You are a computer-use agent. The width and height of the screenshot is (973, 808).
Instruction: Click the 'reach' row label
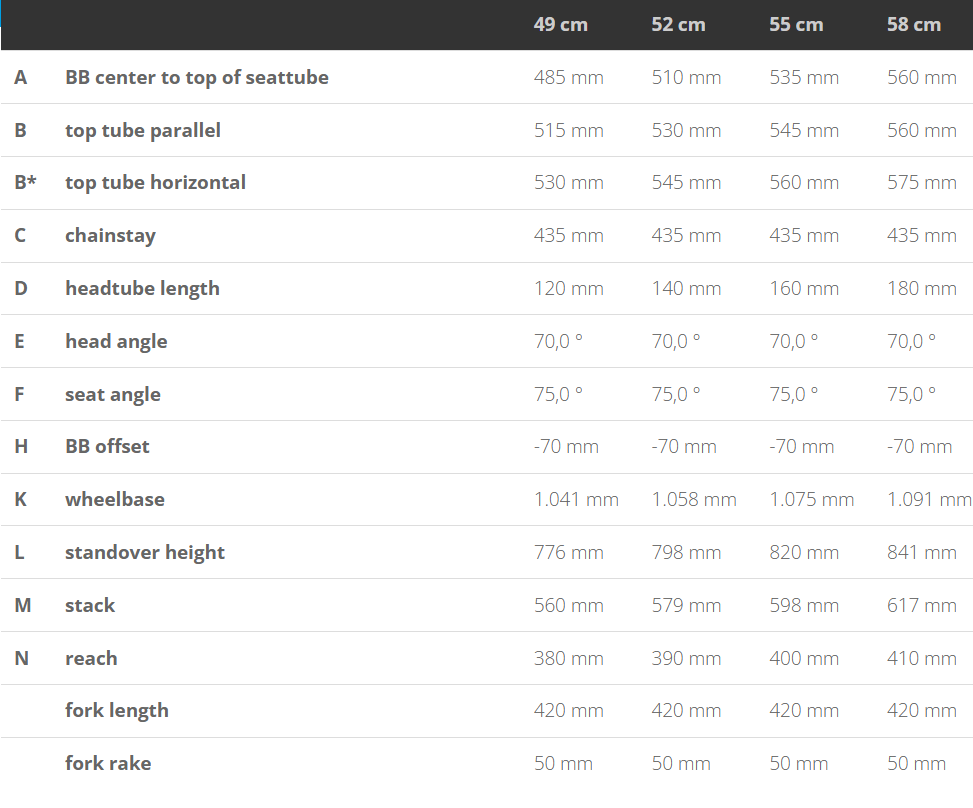click(91, 658)
